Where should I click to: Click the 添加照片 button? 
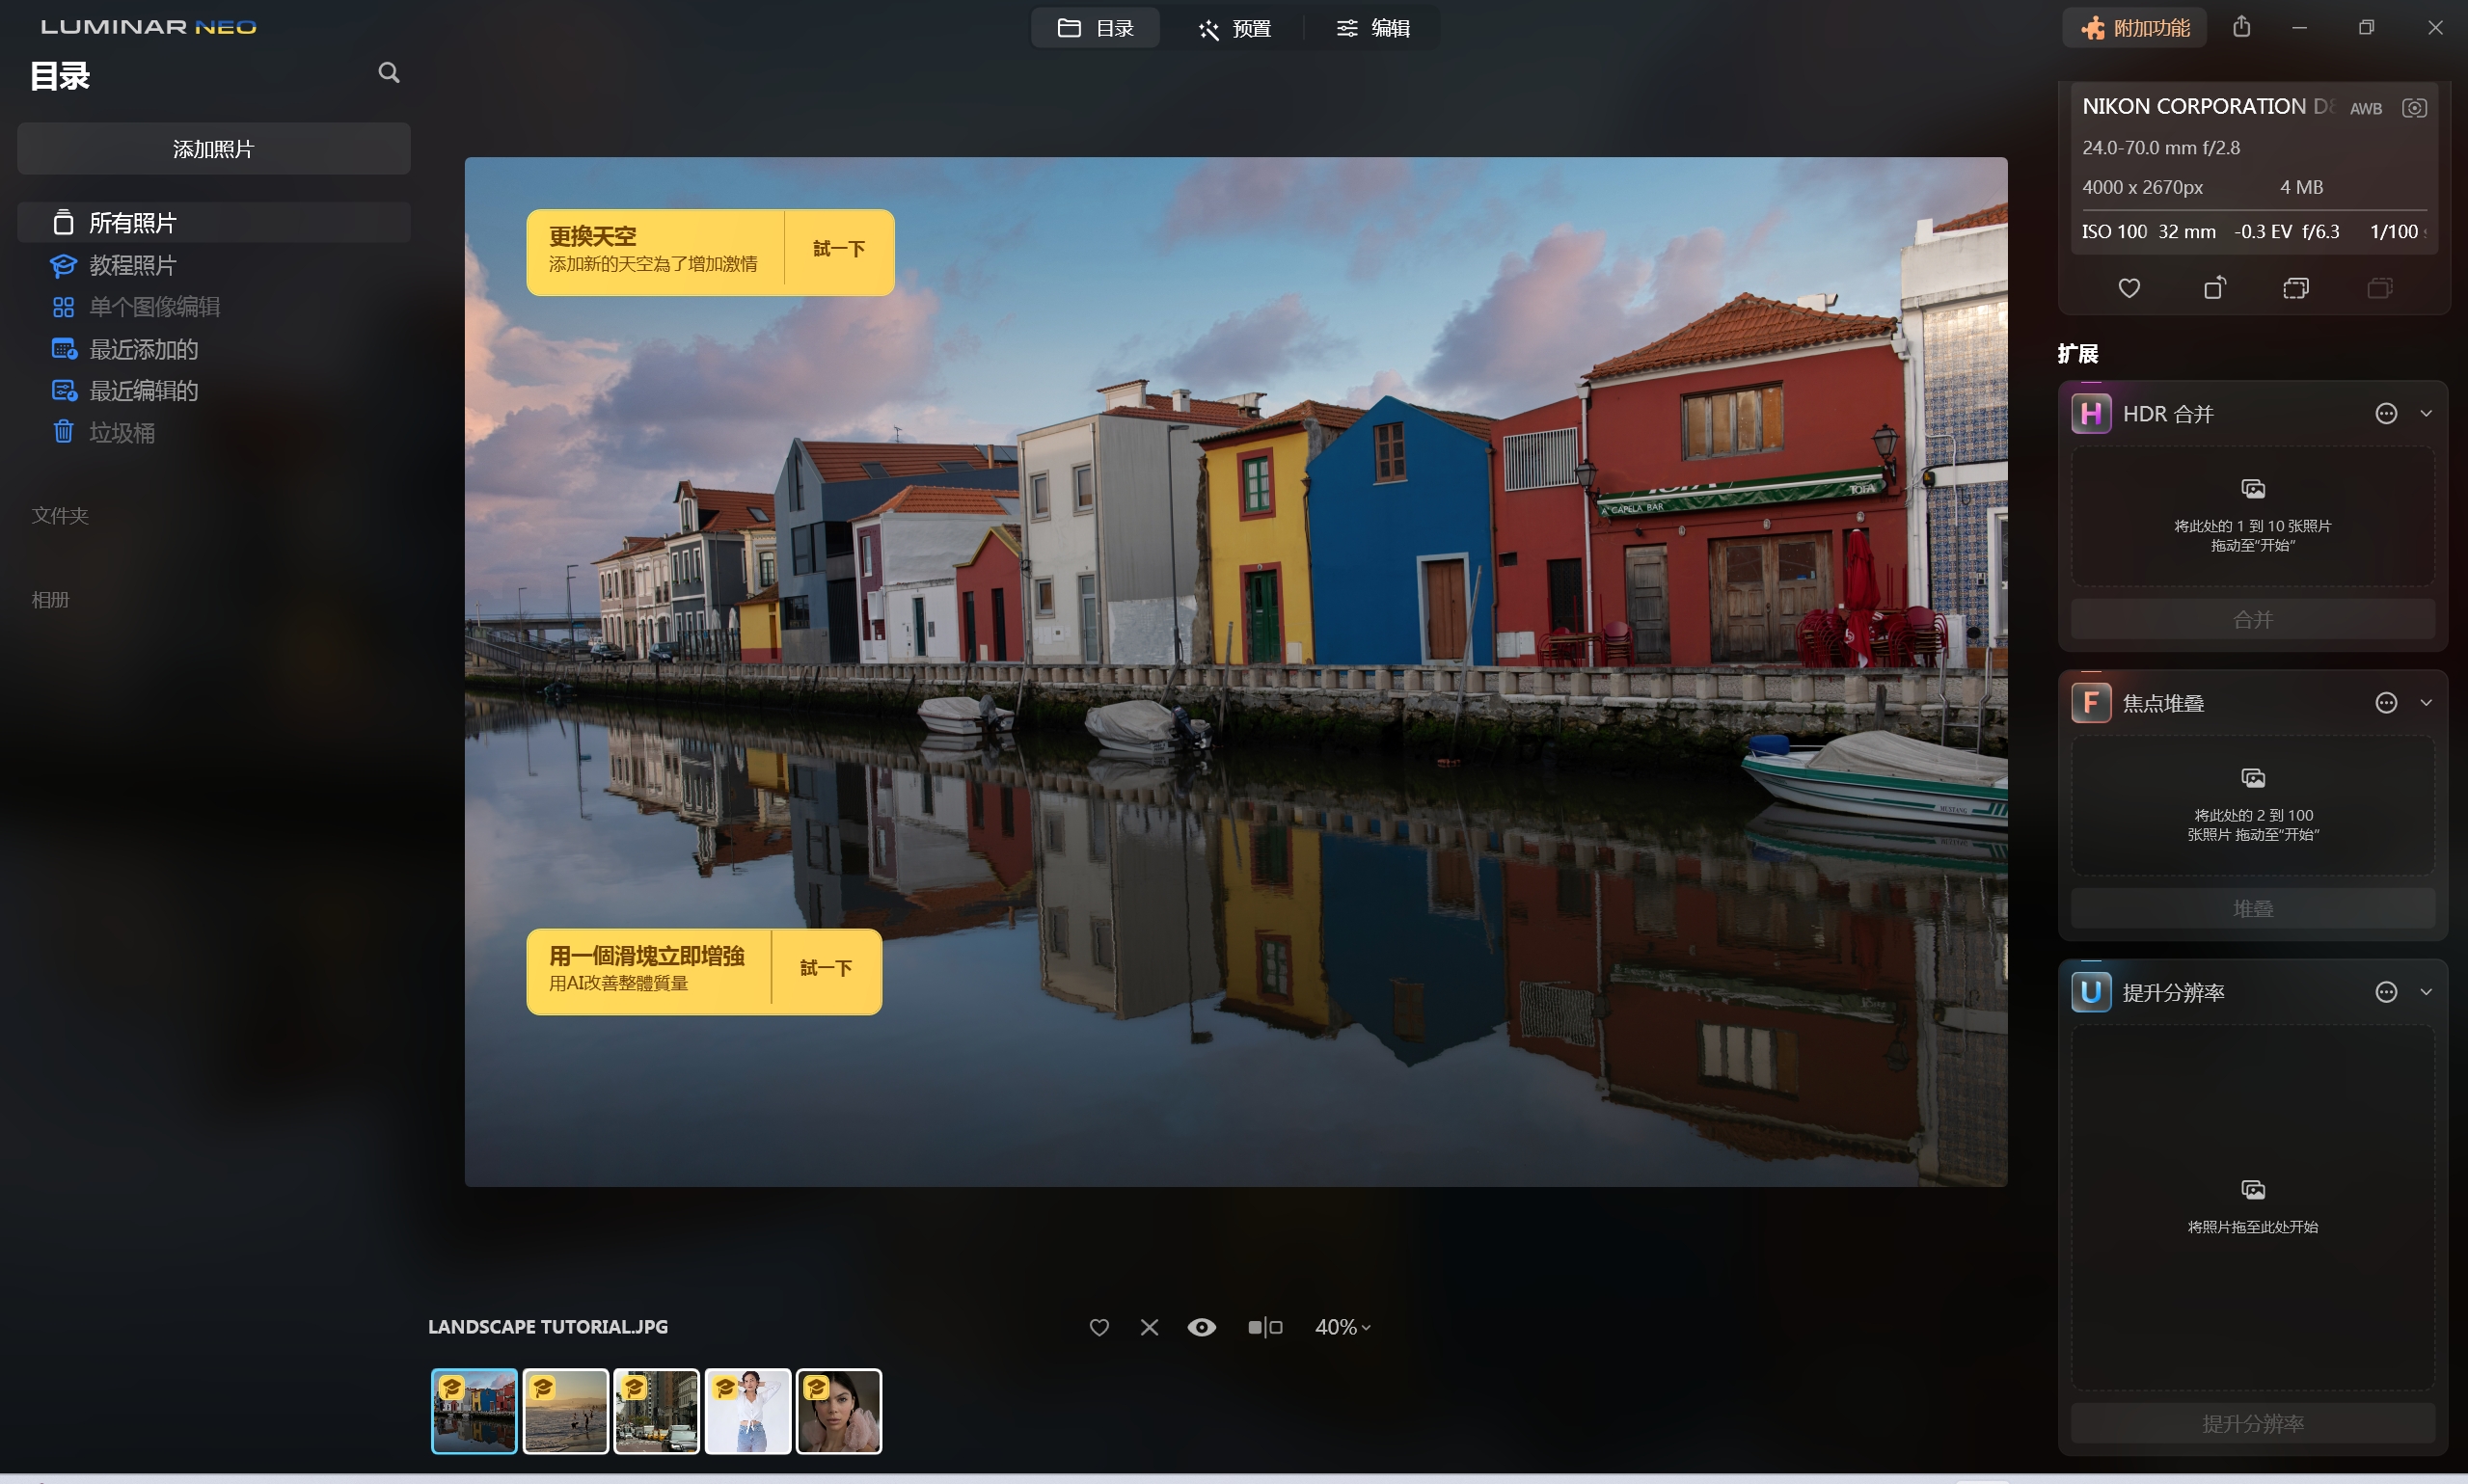(x=213, y=149)
